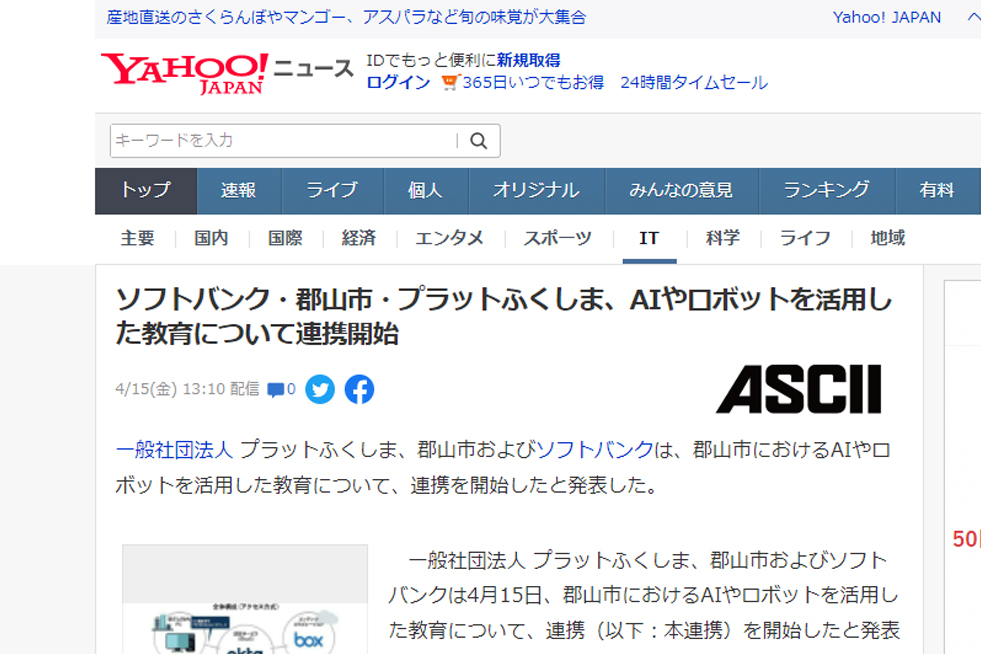Open the 365日いつでもお得 link
Screen dimensions: 981x654
point(534,83)
